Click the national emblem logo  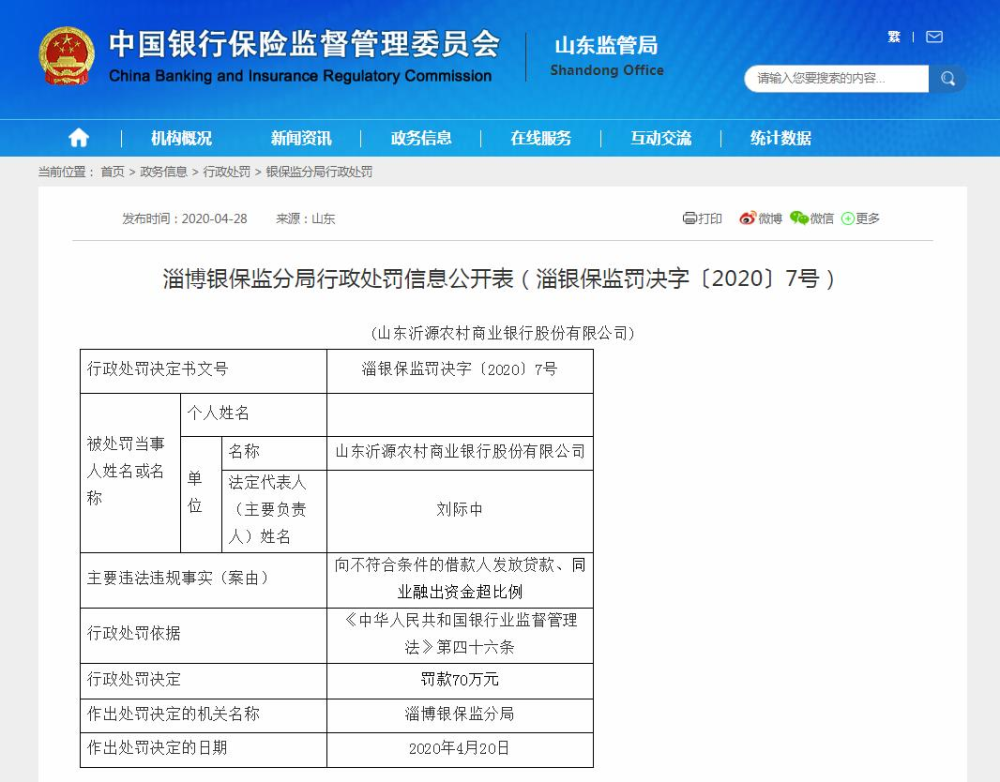66,56
